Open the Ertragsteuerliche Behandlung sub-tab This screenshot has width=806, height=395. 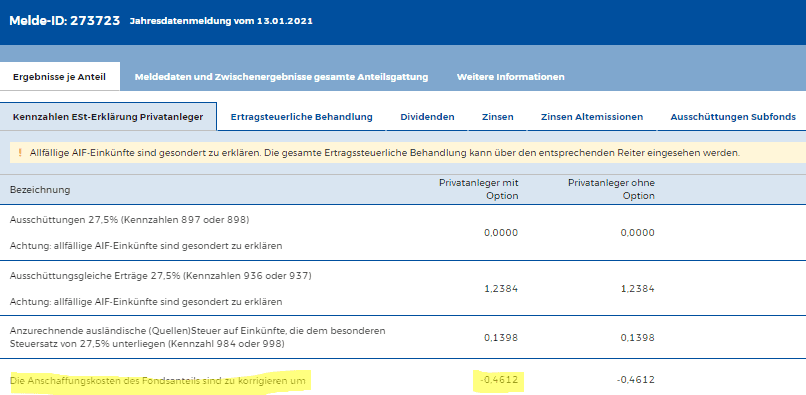[301, 117]
